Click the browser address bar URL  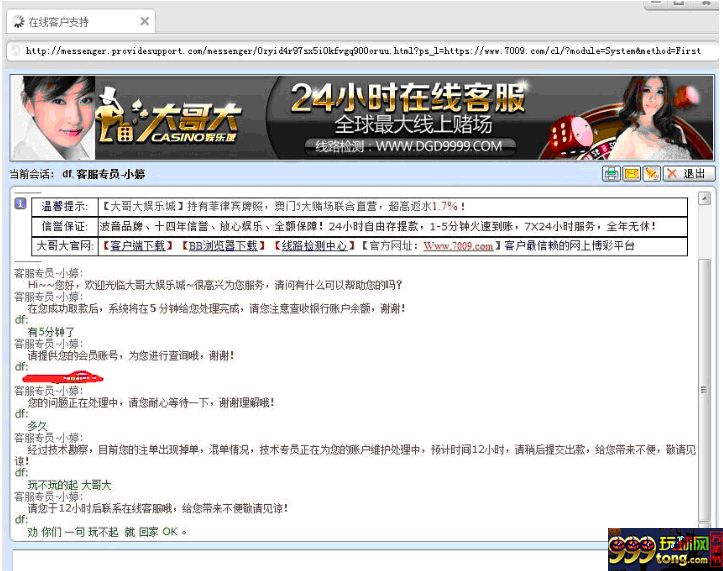point(363,51)
